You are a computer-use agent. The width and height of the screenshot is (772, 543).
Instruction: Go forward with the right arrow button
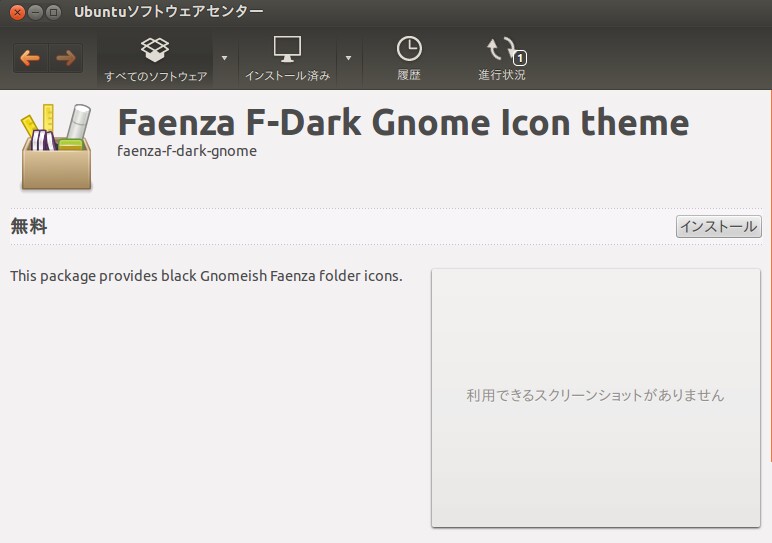point(65,58)
